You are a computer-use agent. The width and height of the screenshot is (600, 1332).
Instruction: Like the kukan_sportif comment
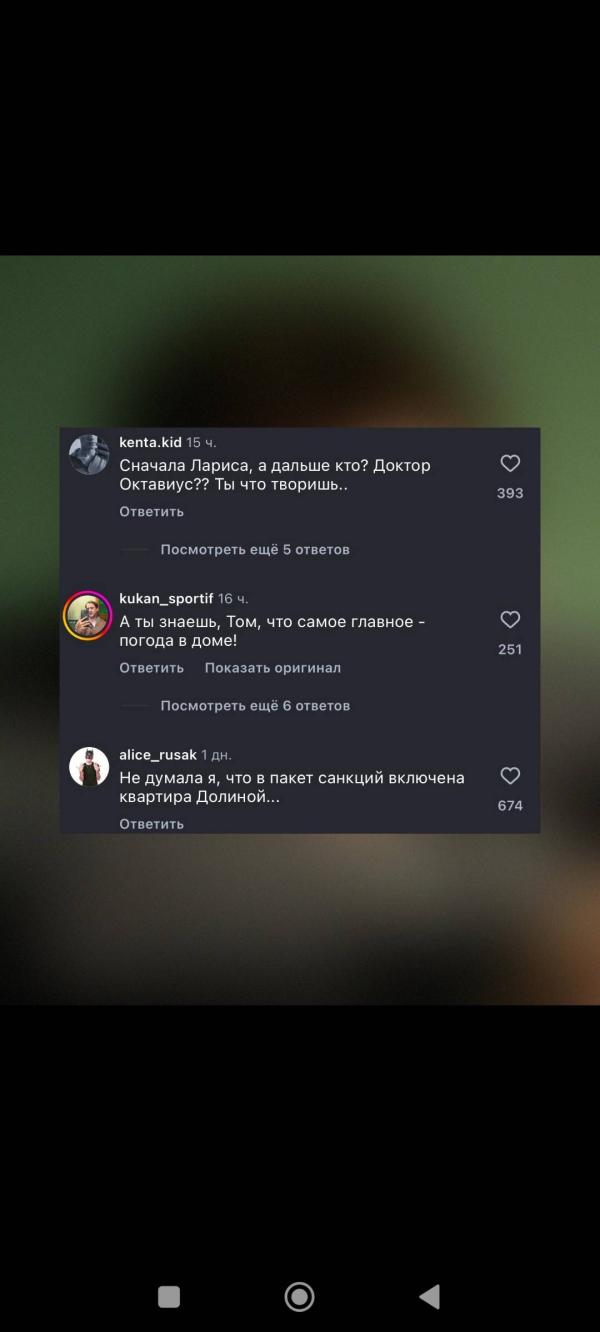pyautogui.click(x=510, y=620)
